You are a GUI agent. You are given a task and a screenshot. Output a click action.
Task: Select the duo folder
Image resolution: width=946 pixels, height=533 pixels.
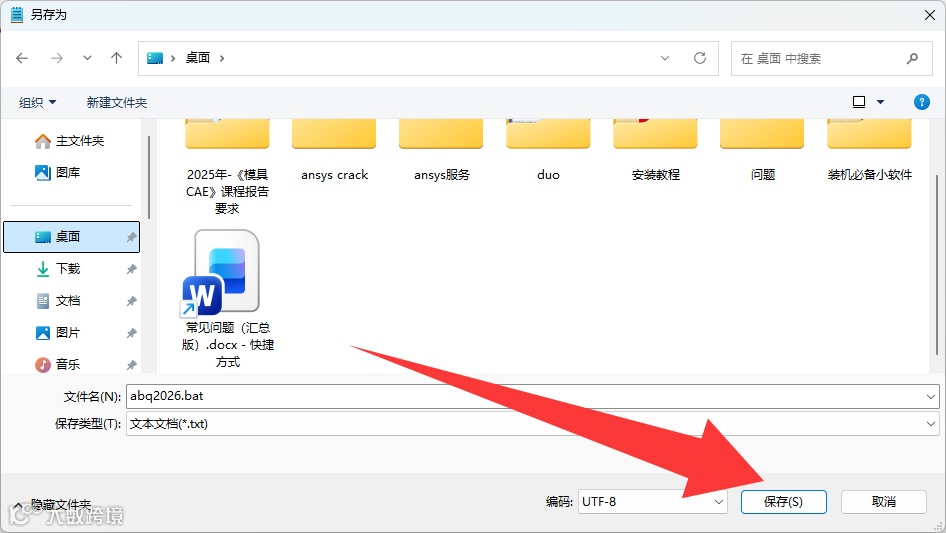(x=548, y=151)
